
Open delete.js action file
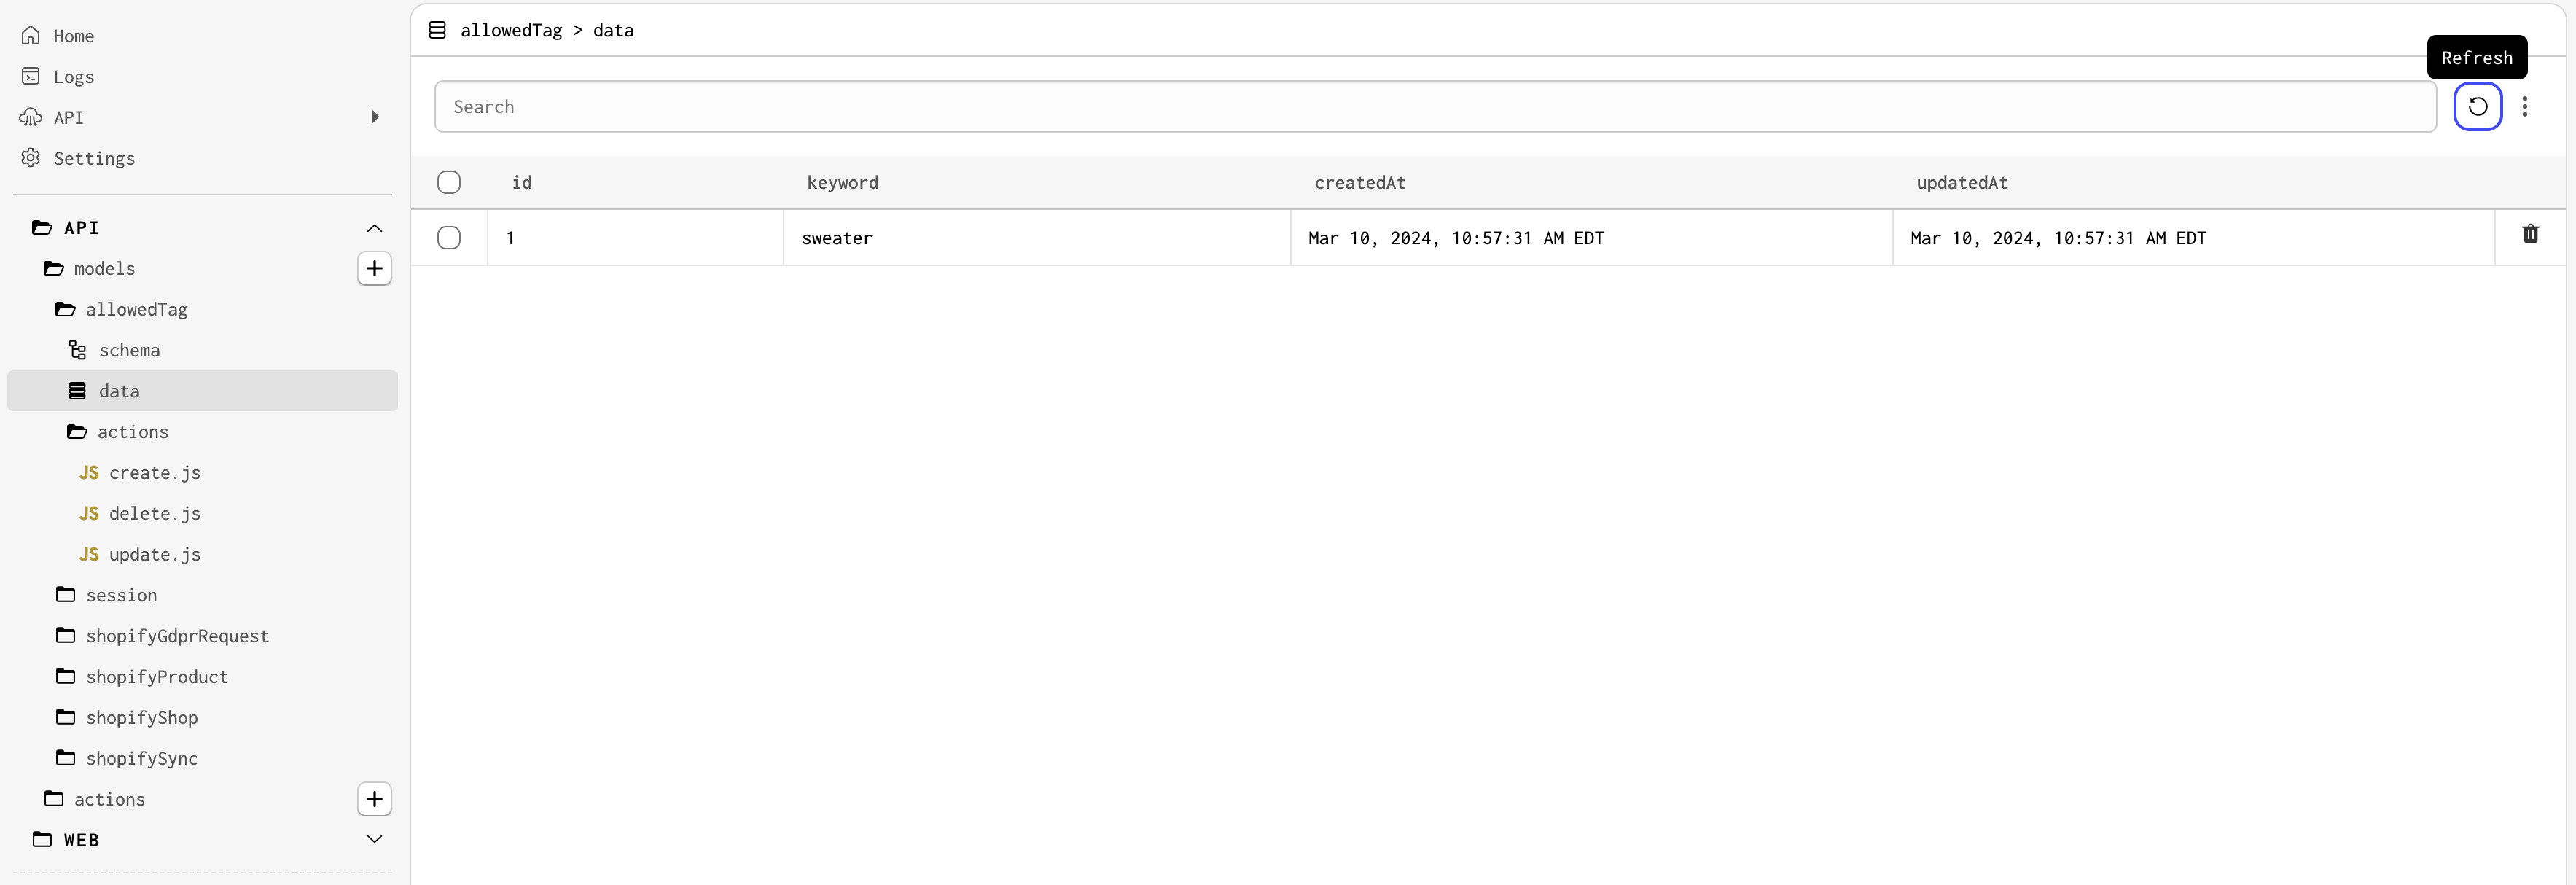point(155,514)
